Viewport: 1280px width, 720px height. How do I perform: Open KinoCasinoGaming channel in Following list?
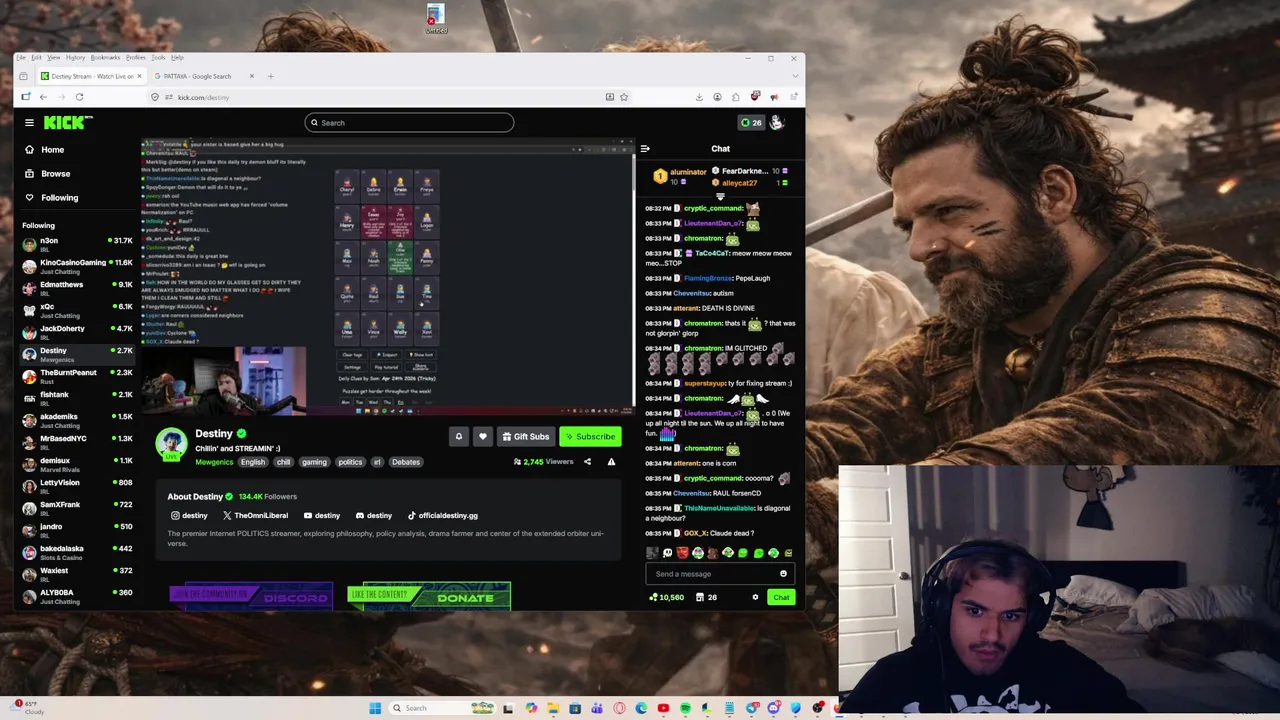[x=77, y=266]
